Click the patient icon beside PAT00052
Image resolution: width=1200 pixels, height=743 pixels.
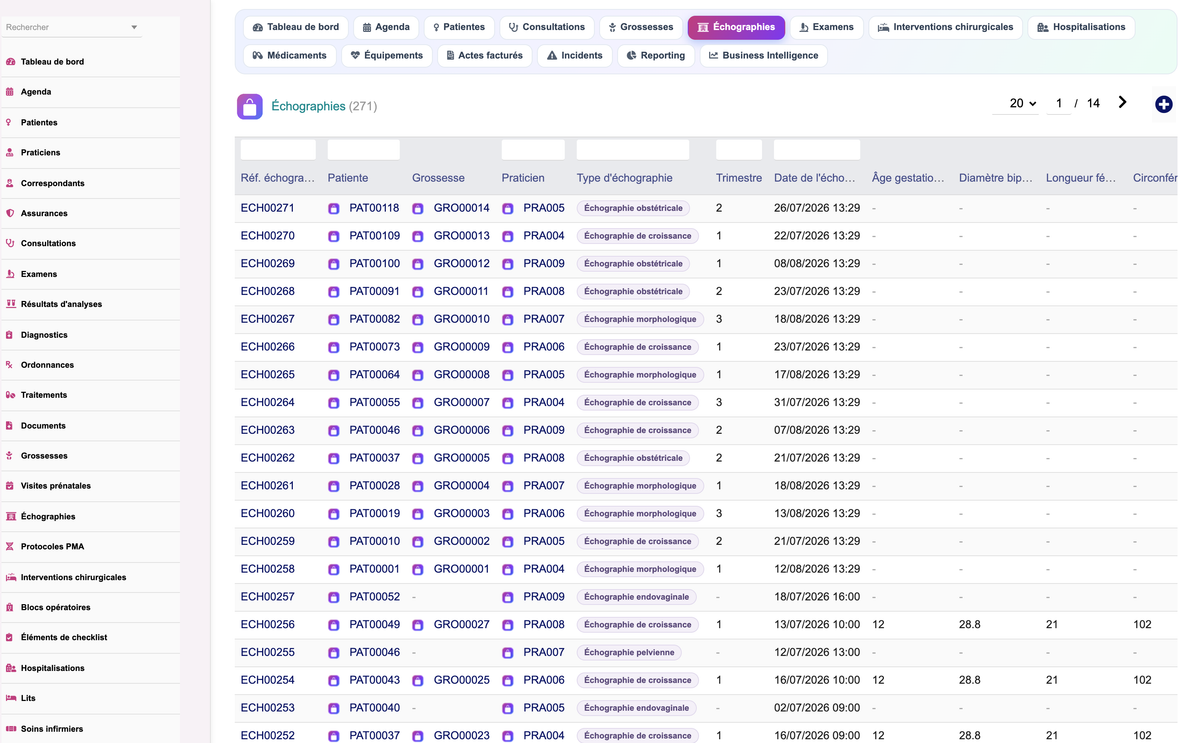(x=334, y=597)
